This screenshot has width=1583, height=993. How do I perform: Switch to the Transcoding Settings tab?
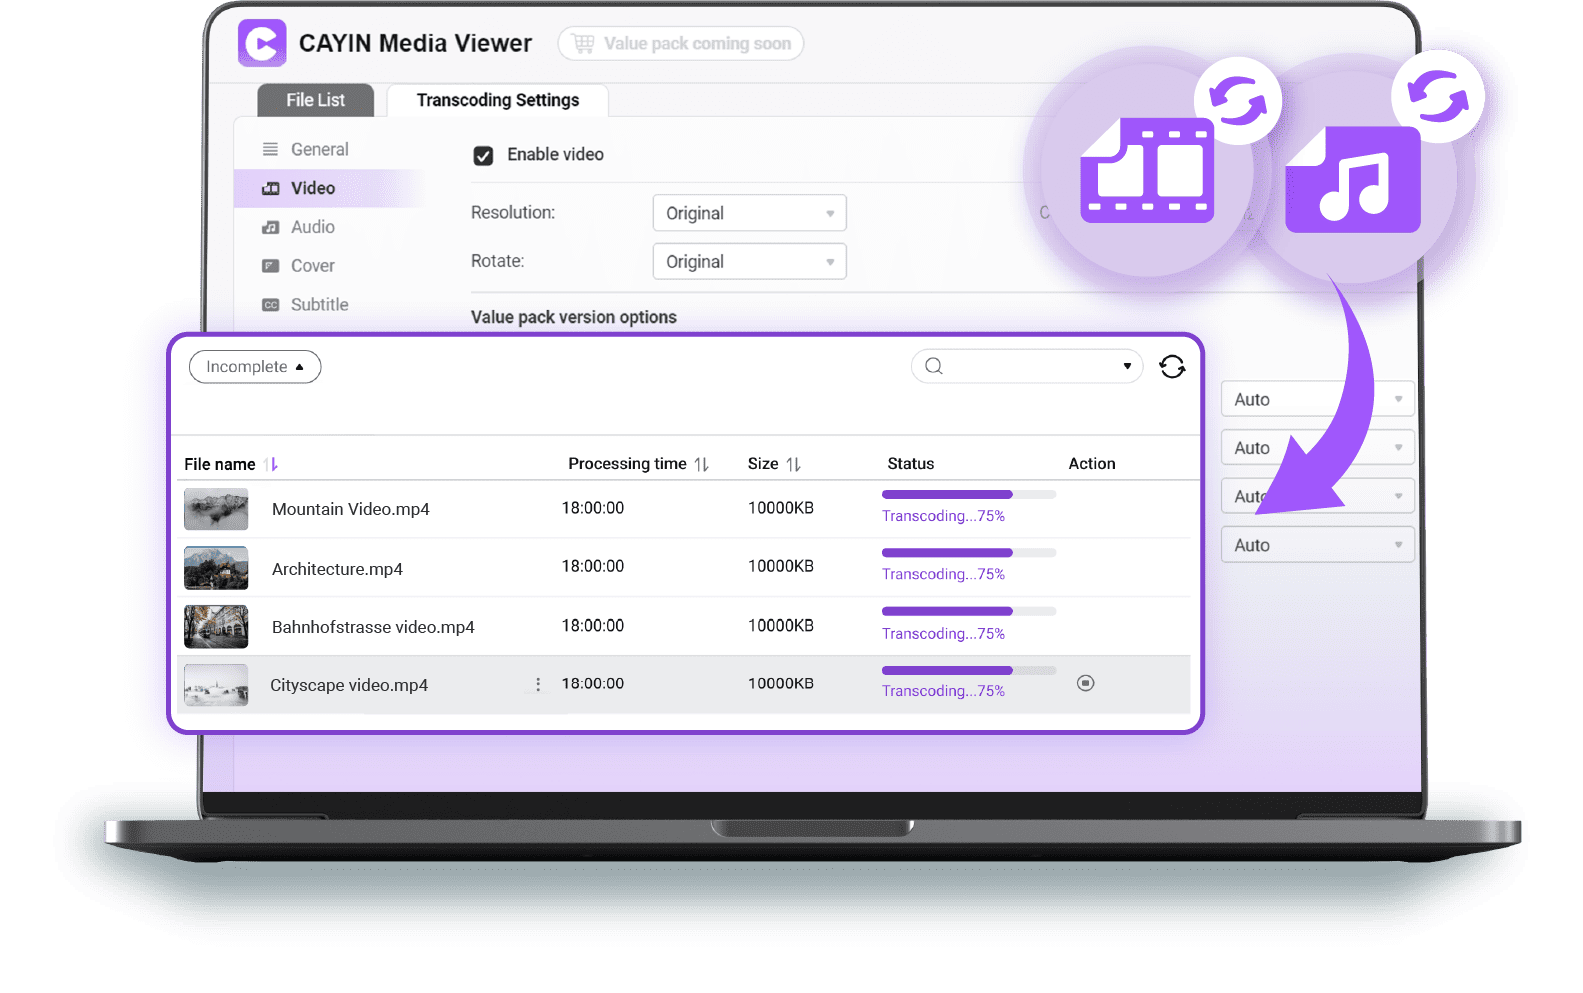click(x=498, y=100)
